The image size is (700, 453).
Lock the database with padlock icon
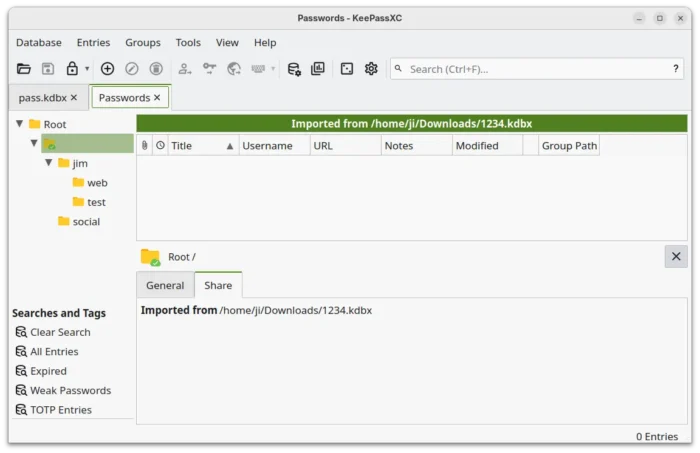72,69
